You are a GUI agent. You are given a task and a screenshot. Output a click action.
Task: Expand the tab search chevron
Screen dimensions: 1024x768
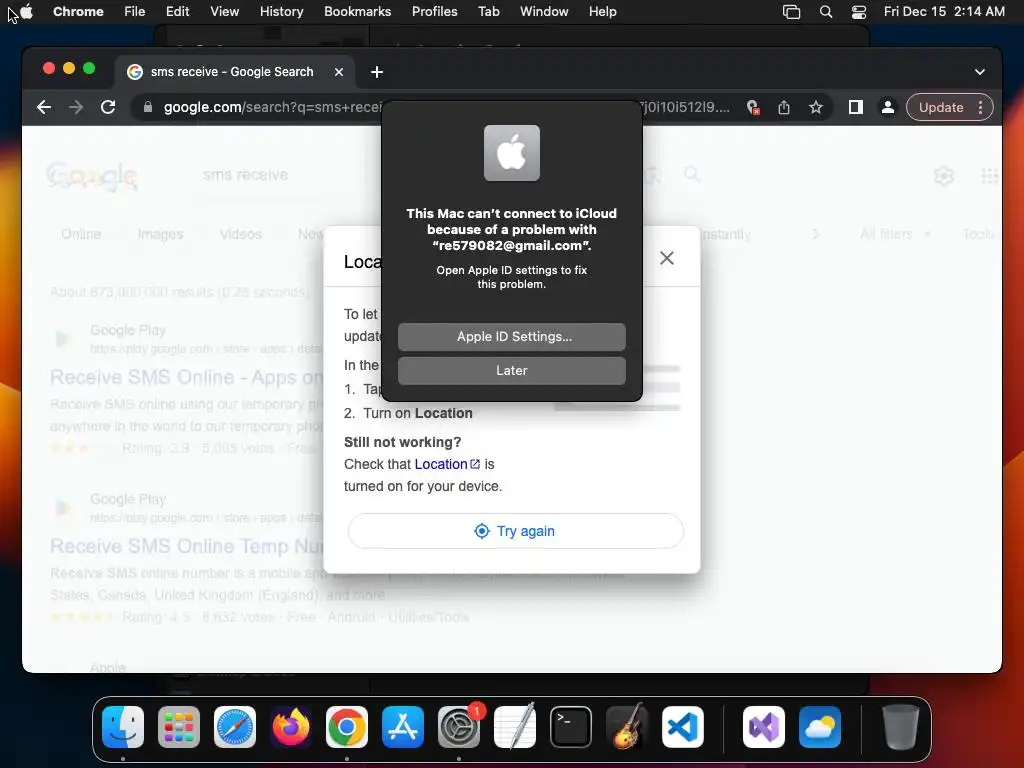[980, 72]
